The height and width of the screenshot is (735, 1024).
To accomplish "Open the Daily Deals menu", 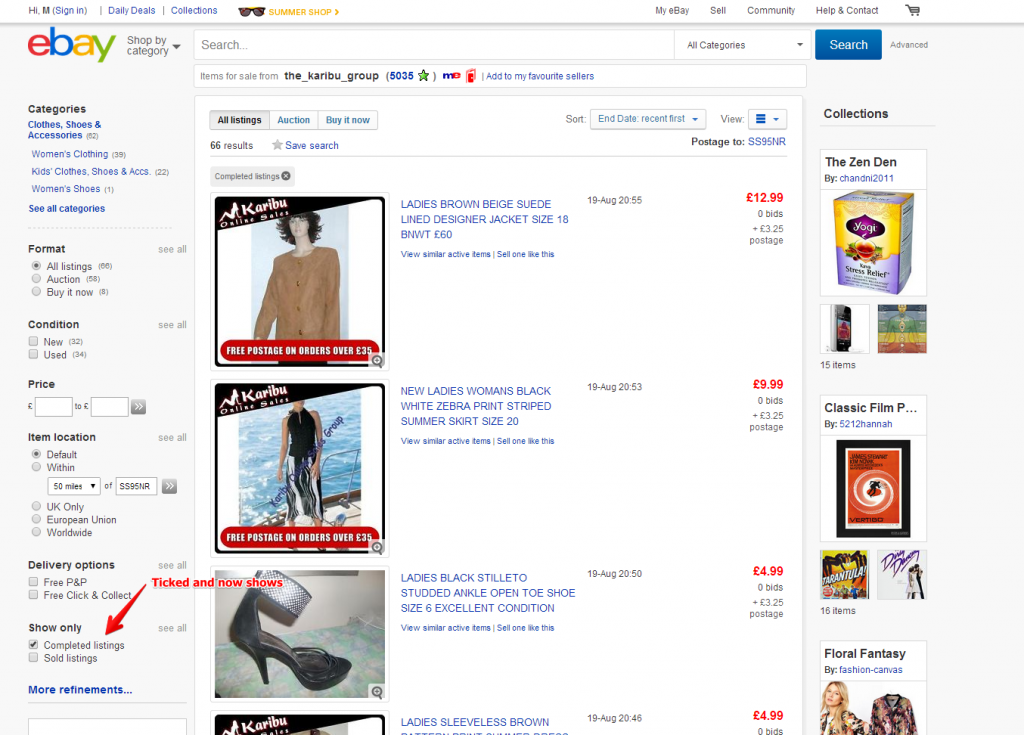I will 131,10.
